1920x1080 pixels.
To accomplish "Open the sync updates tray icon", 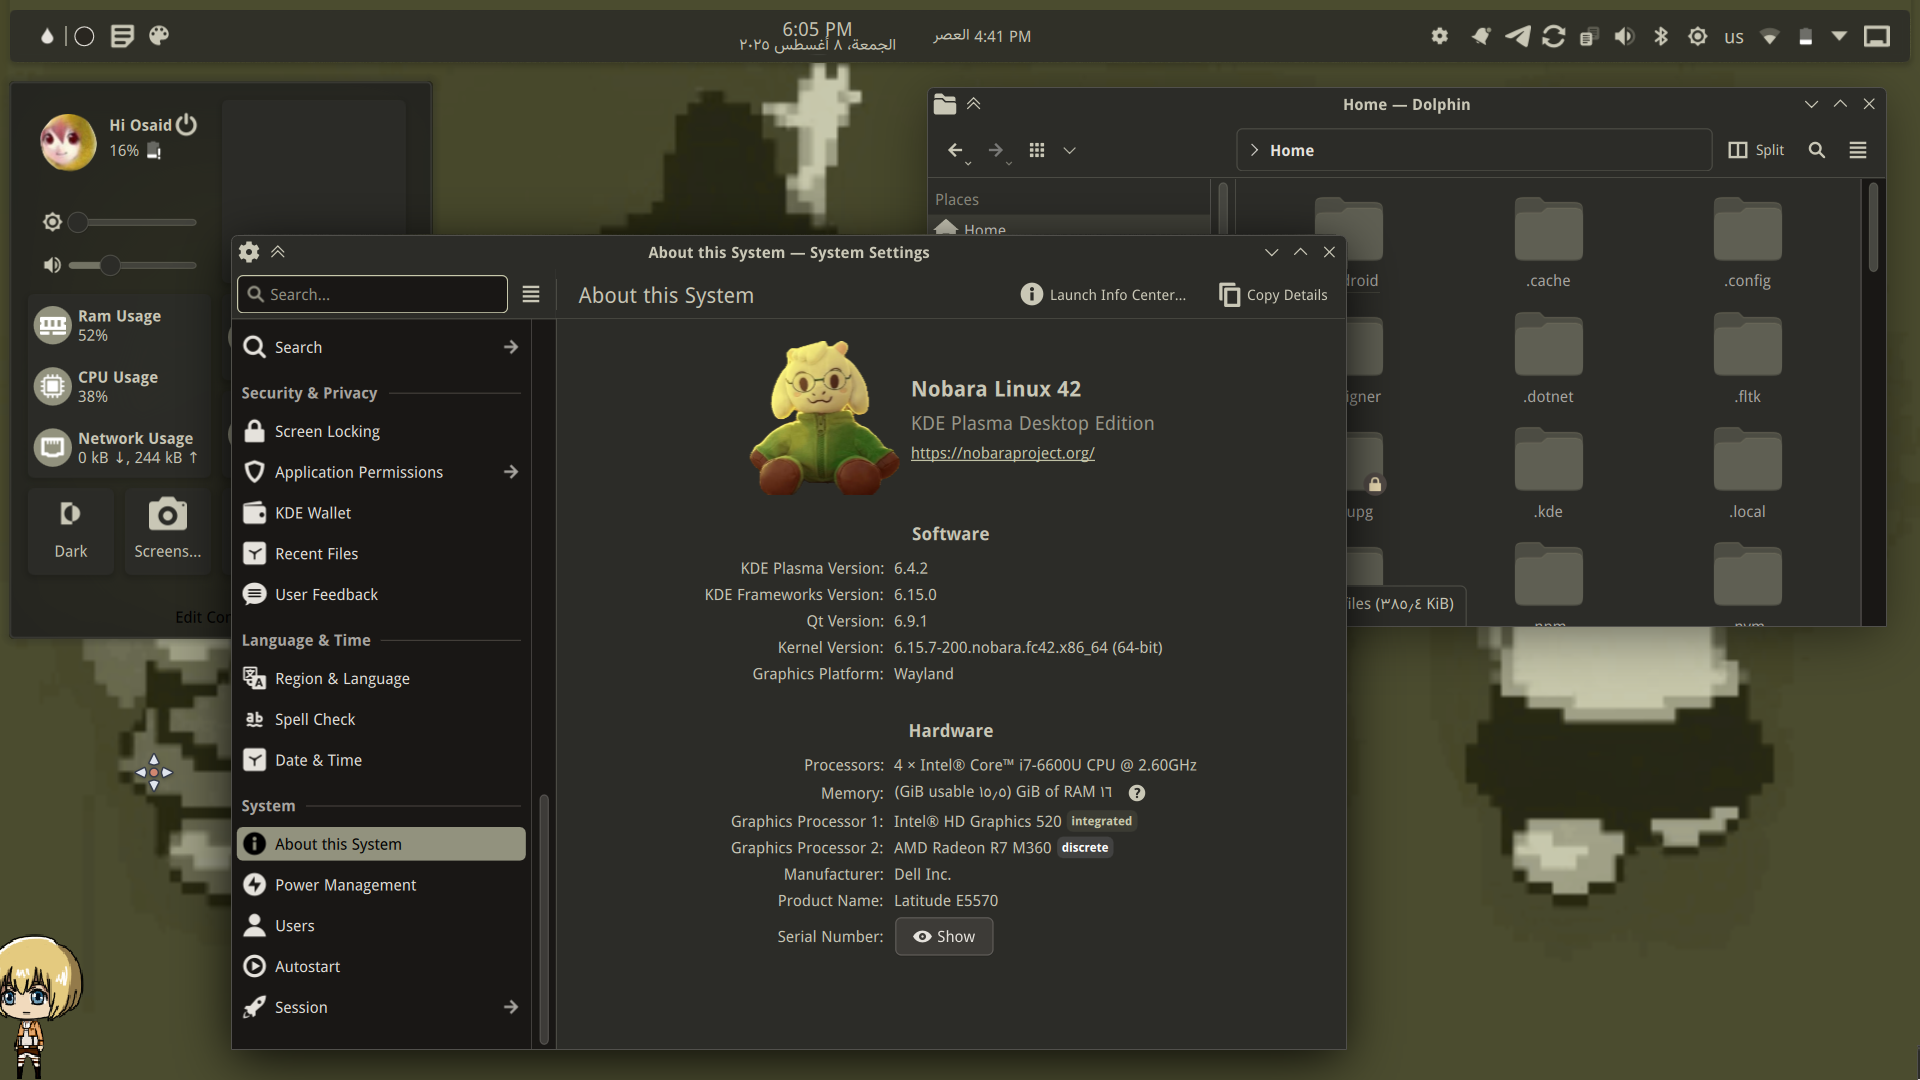I will (x=1553, y=36).
